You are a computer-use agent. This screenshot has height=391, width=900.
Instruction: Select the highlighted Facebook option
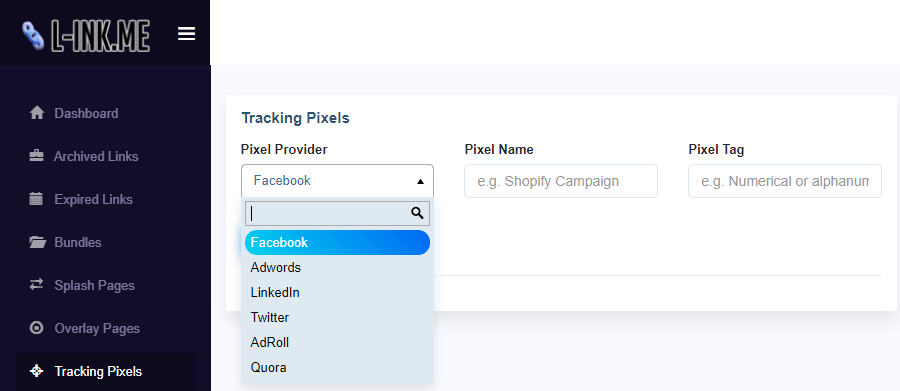(x=337, y=242)
